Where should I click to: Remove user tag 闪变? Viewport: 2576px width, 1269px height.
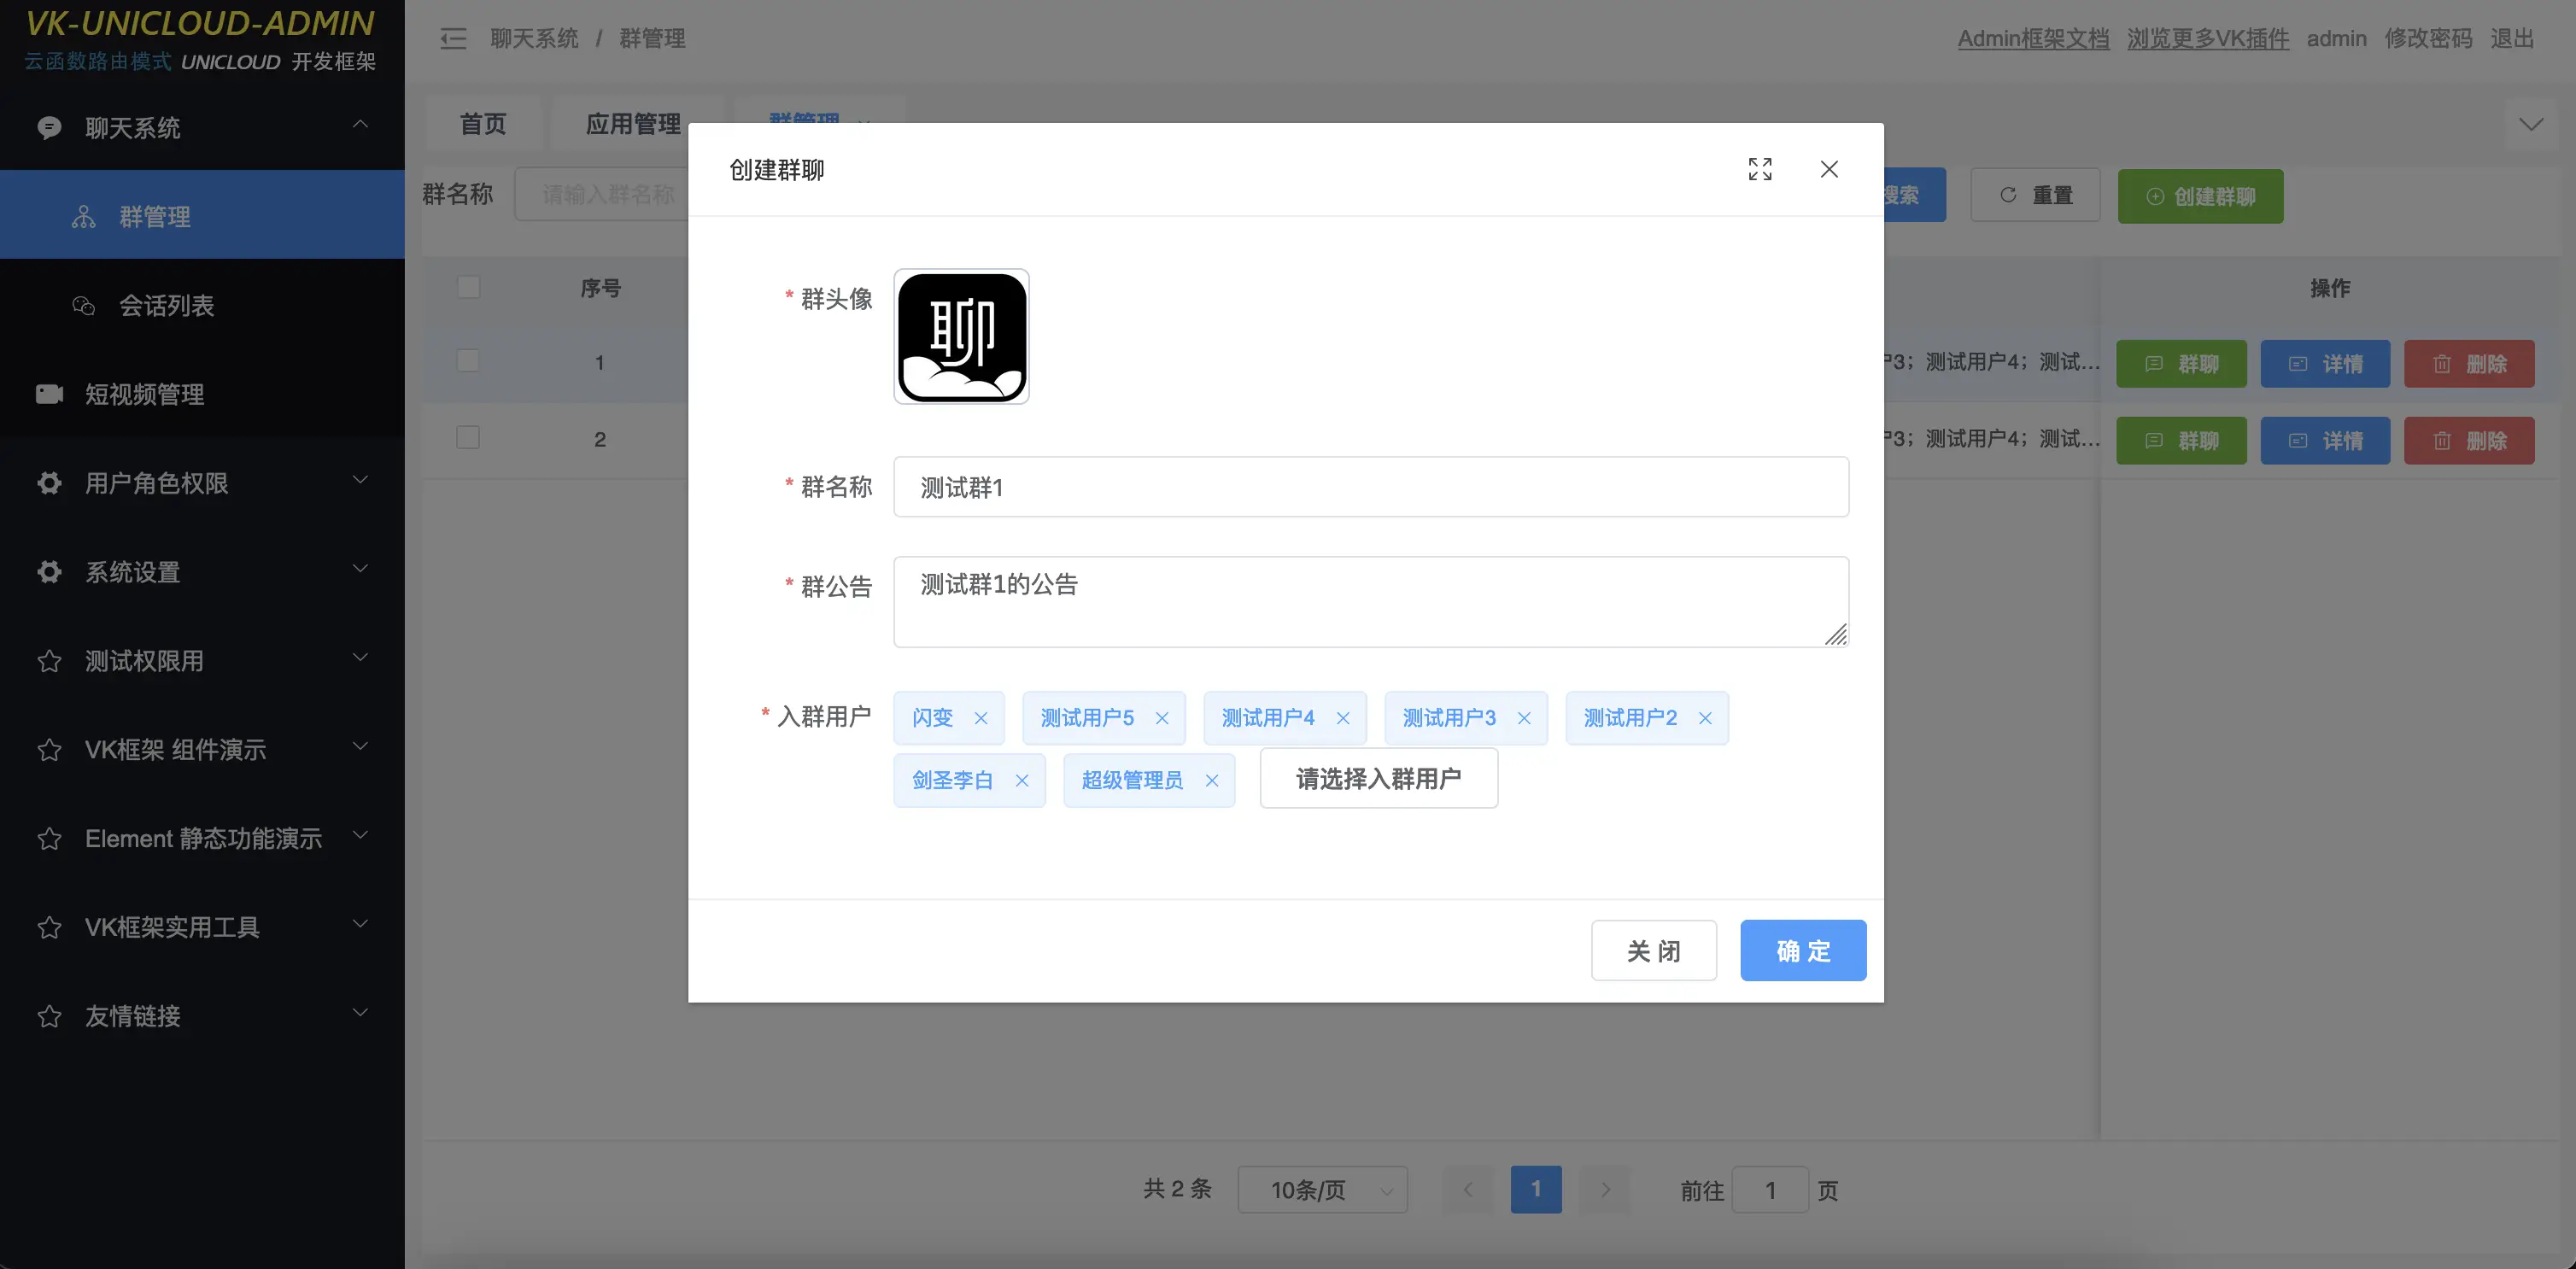coord(981,718)
